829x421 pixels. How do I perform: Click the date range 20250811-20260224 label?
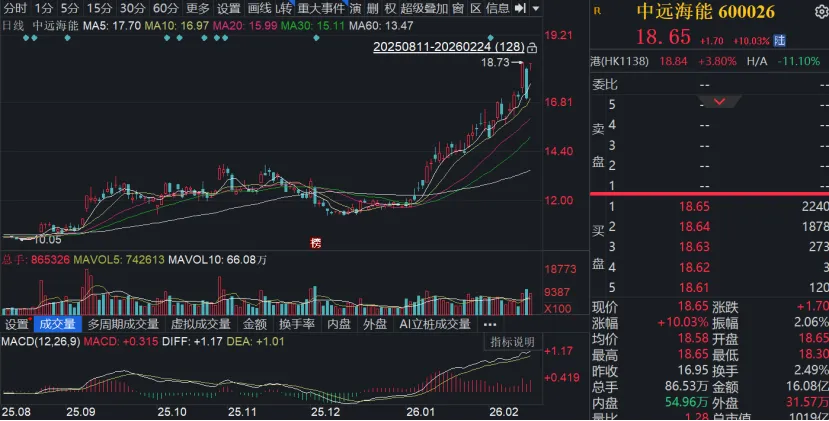[449, 47]
